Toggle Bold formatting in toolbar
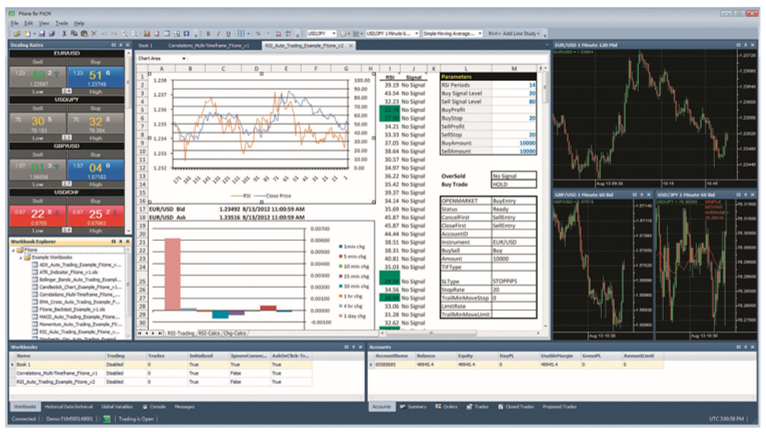The height and width of the screenshot is (432, 766). click(208, 34)
